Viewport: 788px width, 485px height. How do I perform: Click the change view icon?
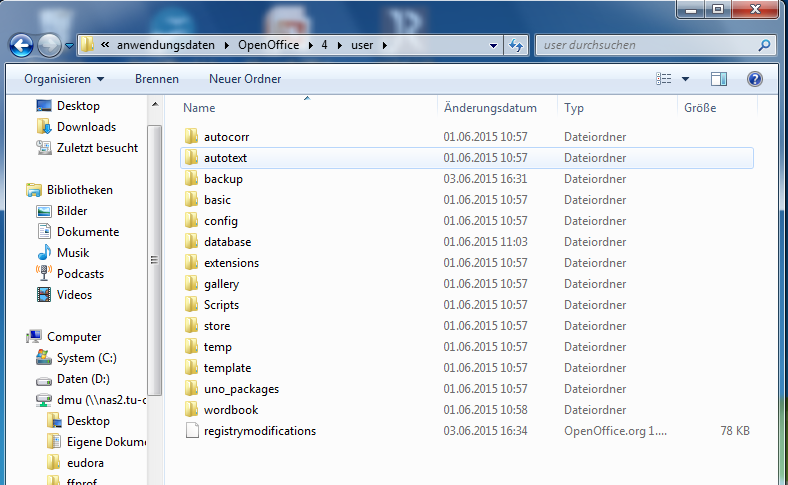pos(663,79)
